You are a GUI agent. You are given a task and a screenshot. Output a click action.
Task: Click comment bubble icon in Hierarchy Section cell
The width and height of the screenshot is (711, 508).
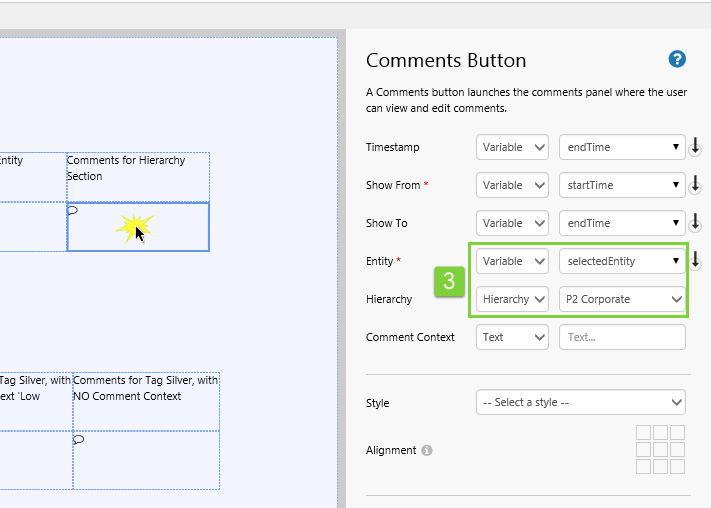pyautogui.click(x=73, y=210)
